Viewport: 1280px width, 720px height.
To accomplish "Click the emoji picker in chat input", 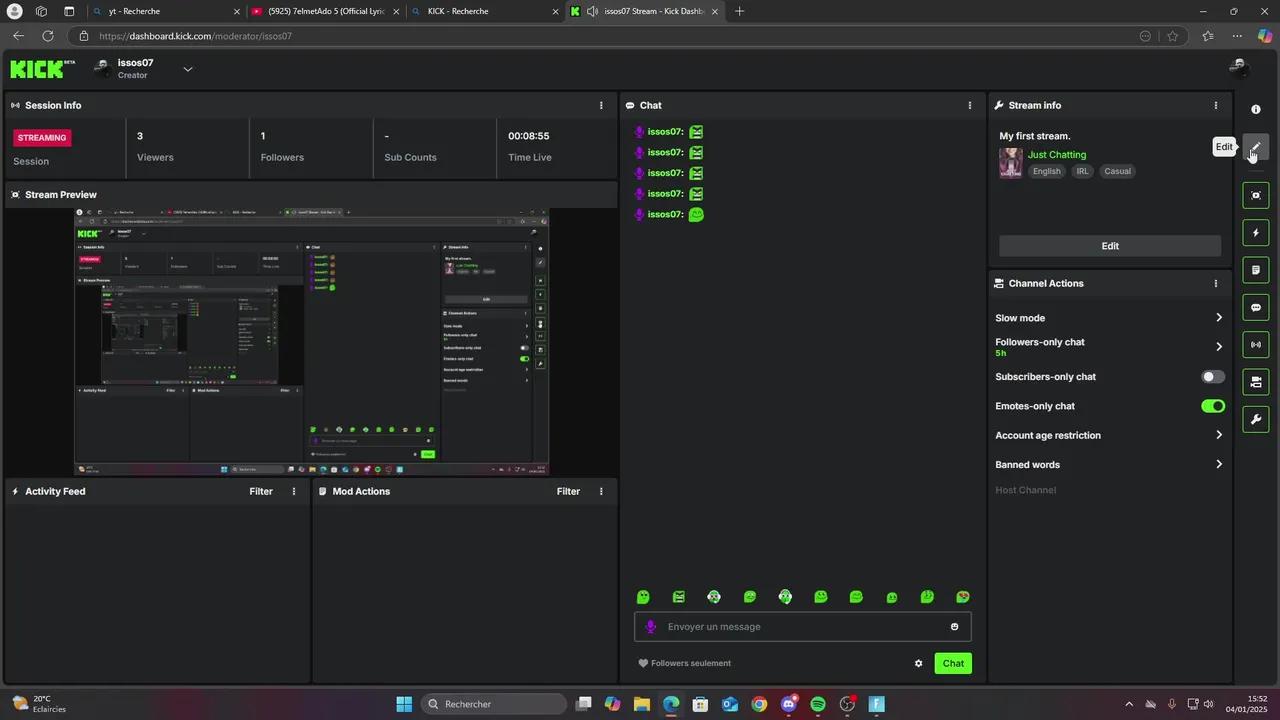I will 954,626.
